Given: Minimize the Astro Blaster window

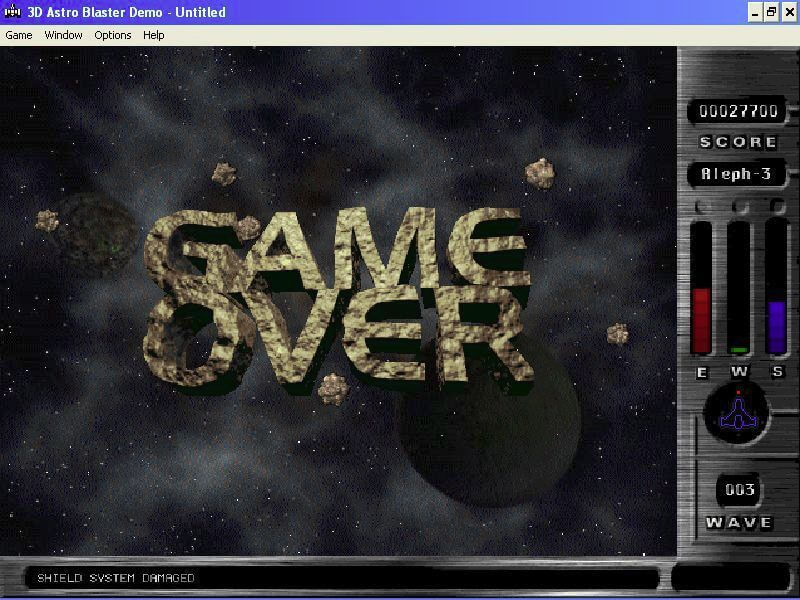Looking at the screenshot, I should click(756, 12).
